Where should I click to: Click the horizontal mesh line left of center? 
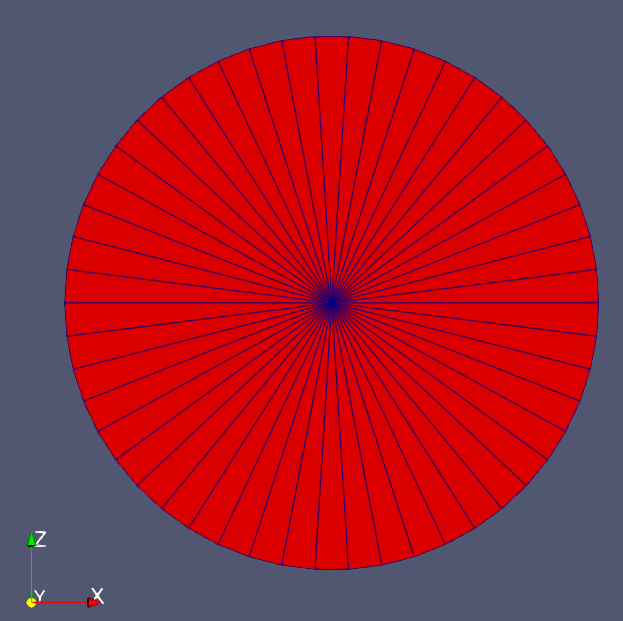[x=200, y=302]
